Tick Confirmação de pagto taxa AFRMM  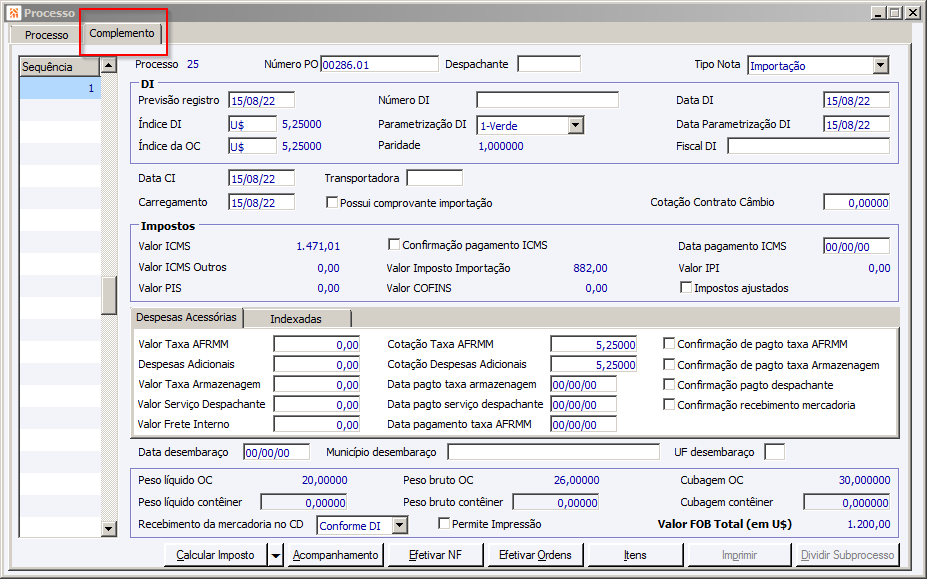(x=669, y=343)
